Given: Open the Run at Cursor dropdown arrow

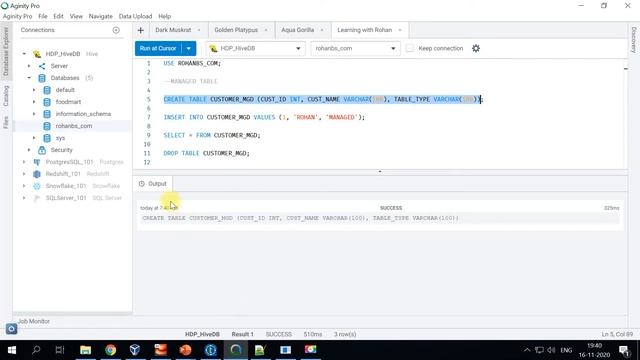Looking at the screenshot, I should pyautogui.click(x=189, y=48).
